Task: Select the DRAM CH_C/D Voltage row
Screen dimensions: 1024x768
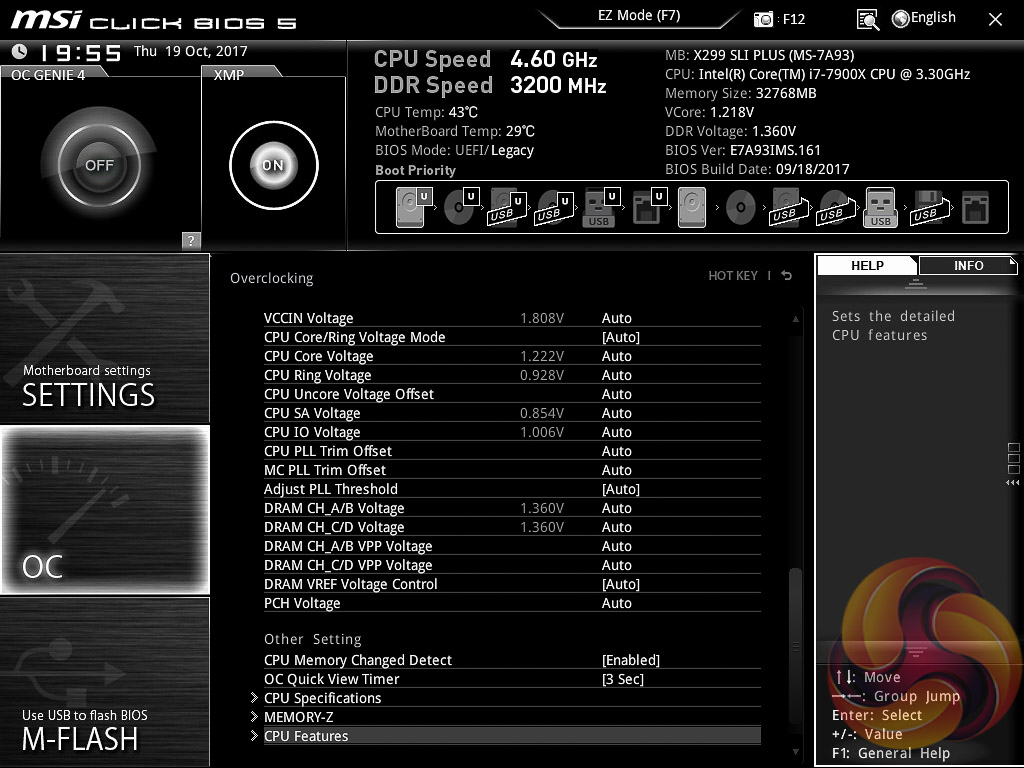Action: 512,527
